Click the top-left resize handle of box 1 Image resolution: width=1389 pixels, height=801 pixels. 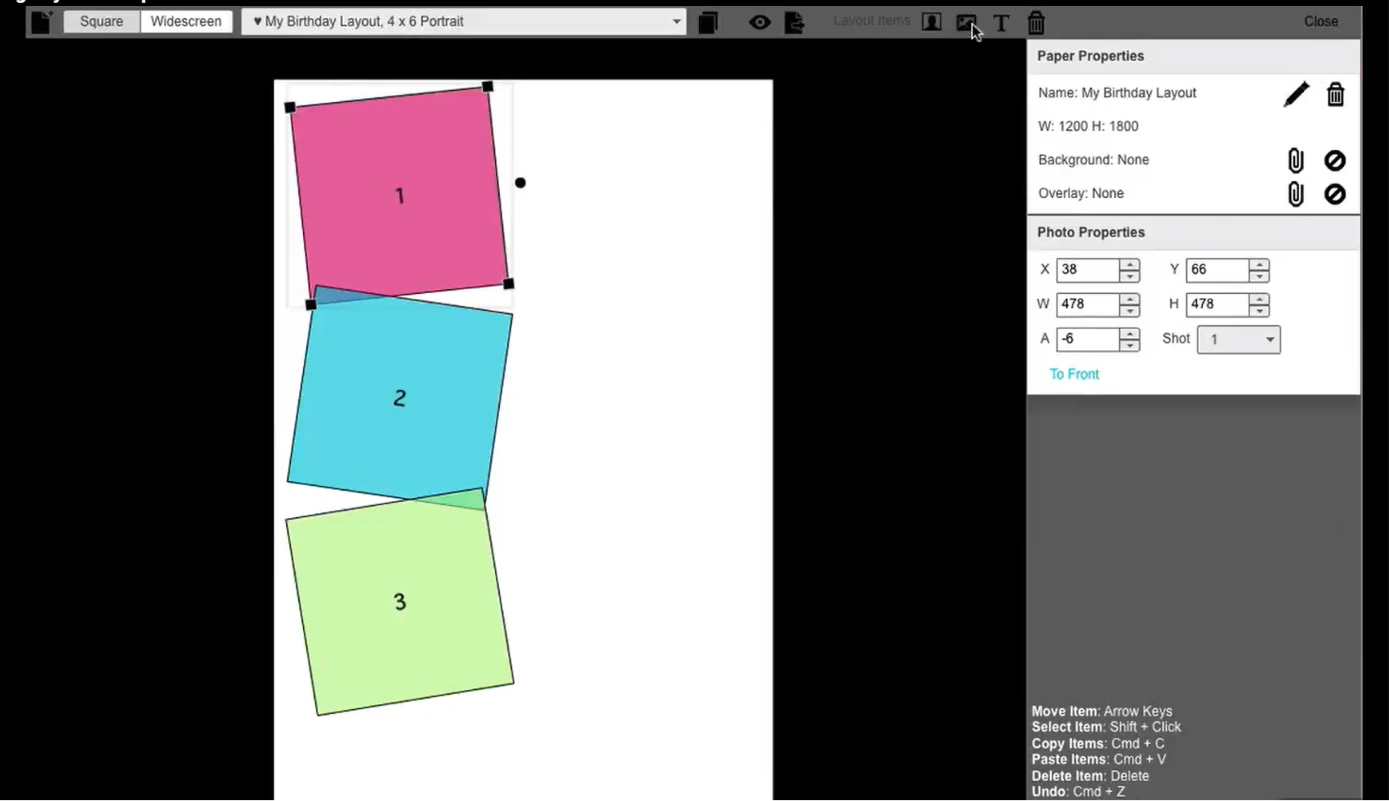(x=290, y=107)
